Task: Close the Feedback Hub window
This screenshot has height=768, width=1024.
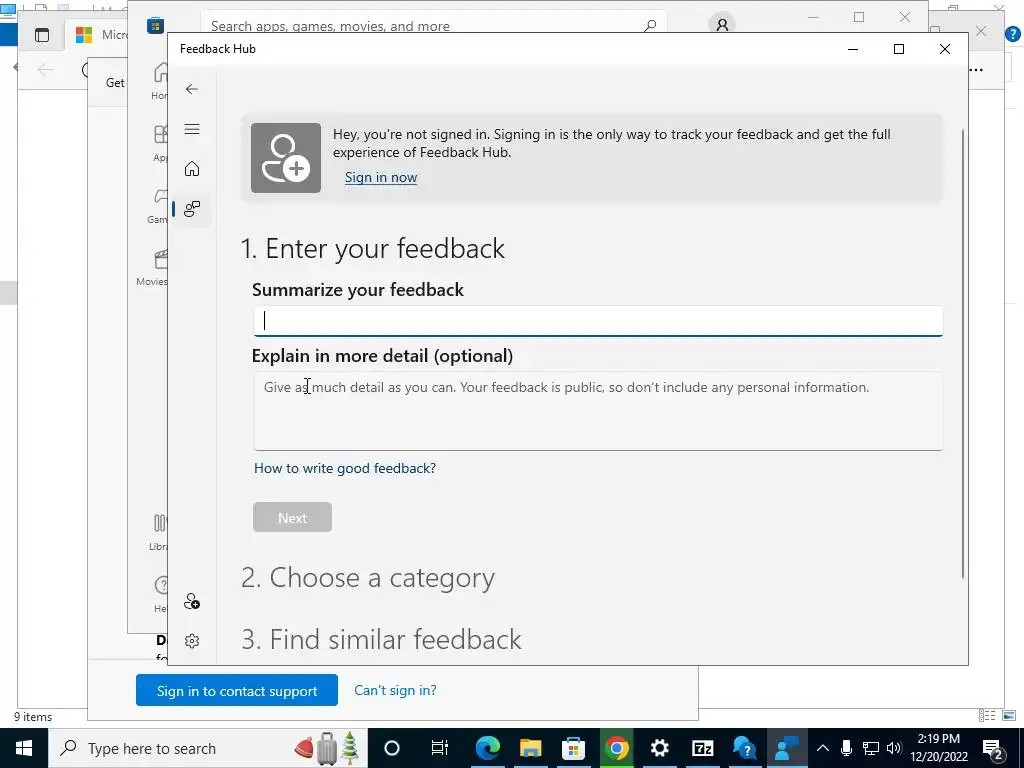Action: pyautogui.click(x=944, y=49)
